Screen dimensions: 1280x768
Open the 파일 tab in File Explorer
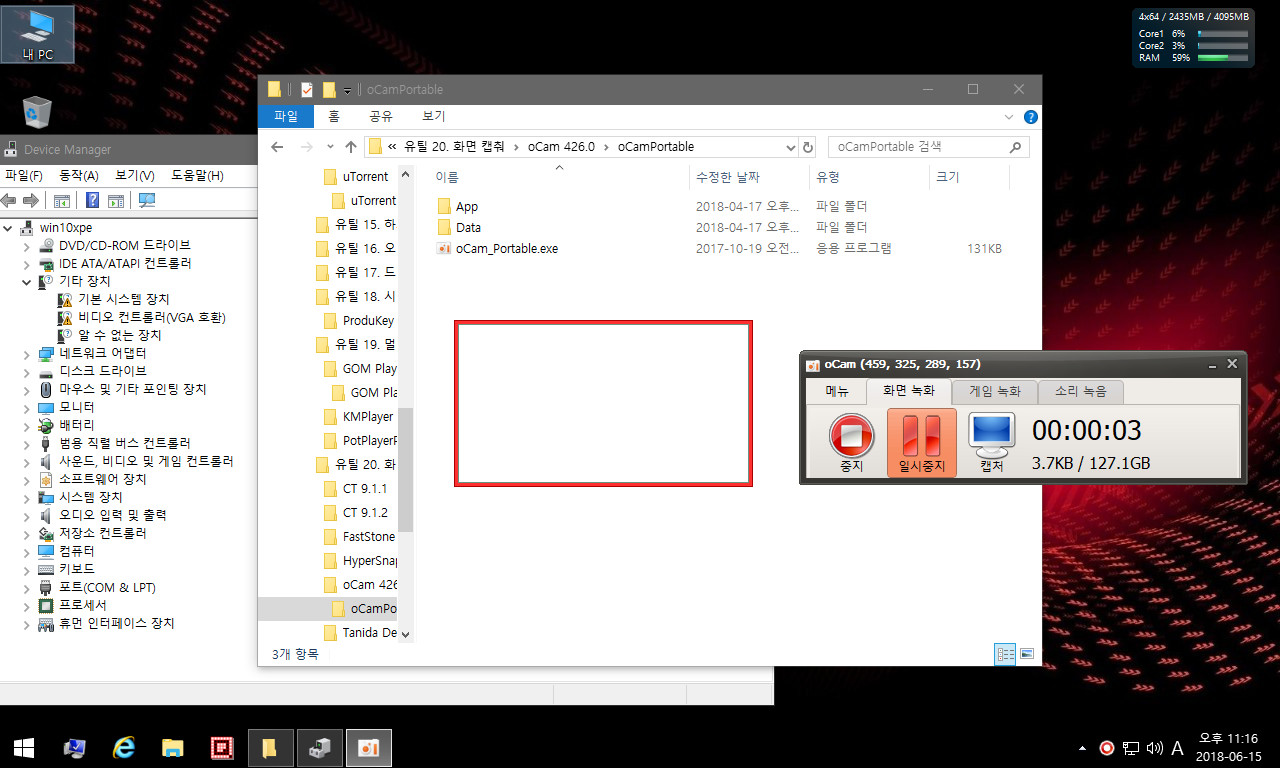(286, 116)
